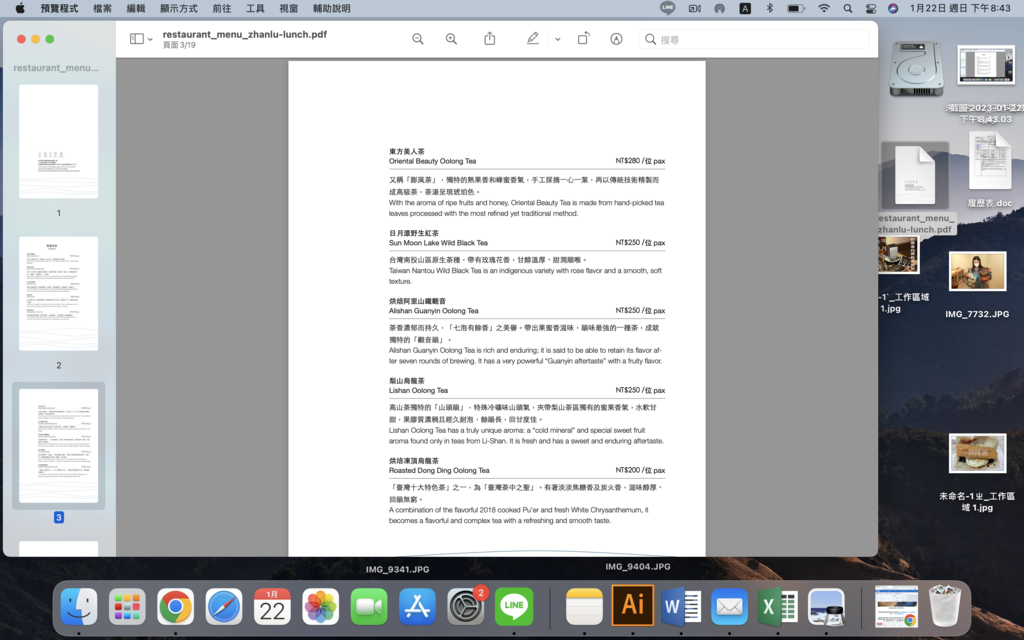1024x640 pixels.
Task: Select the page 2 thumbnail
Action: 58,293
